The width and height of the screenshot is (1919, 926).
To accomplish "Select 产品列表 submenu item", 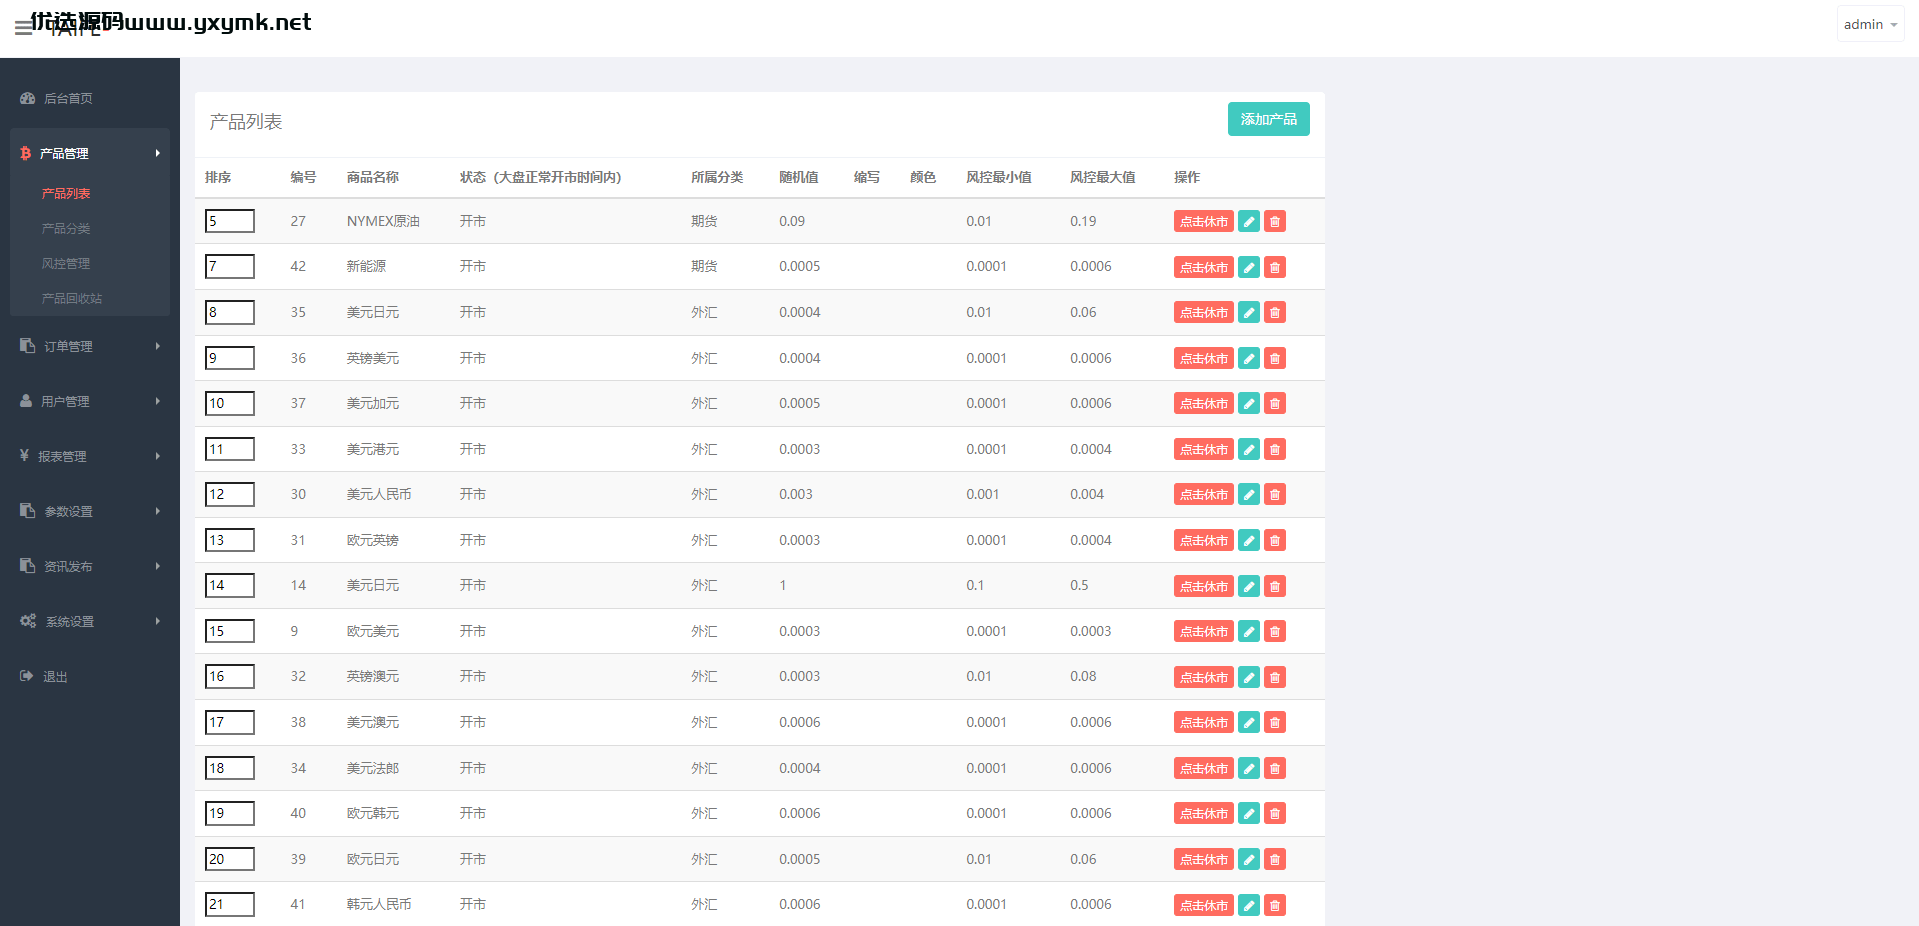I will click(x=66, y=193).
